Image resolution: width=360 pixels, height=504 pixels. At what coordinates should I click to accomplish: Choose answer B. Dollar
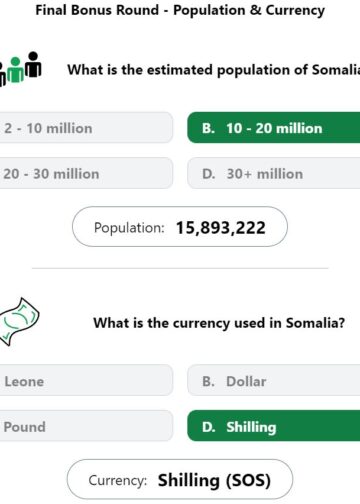coord(274,381)
